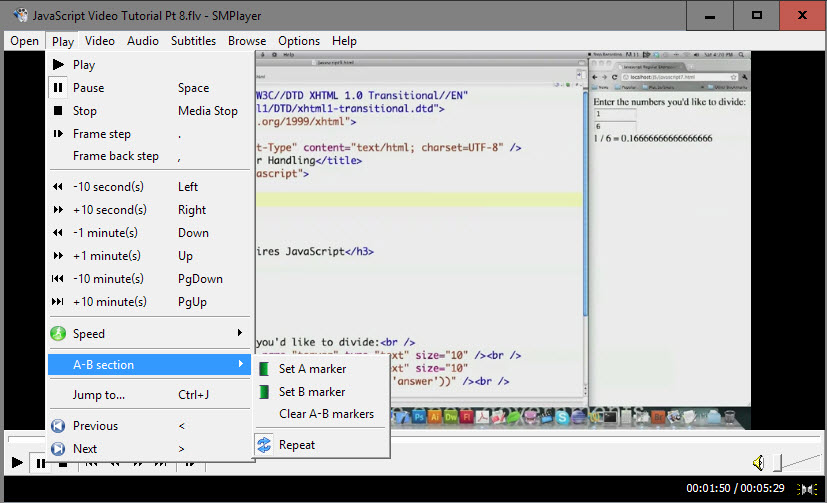This screenshot has height=503, width=827.
Task: Select +1 minute(s) seek entry
Action: [149, 256]
